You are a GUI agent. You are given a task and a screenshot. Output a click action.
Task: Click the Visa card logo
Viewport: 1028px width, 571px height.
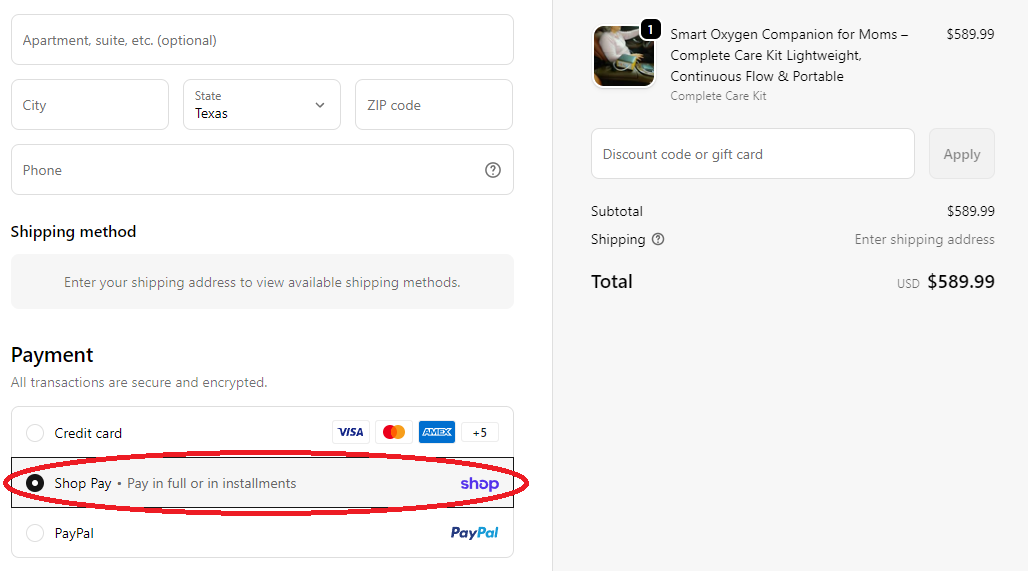[351, 432]
